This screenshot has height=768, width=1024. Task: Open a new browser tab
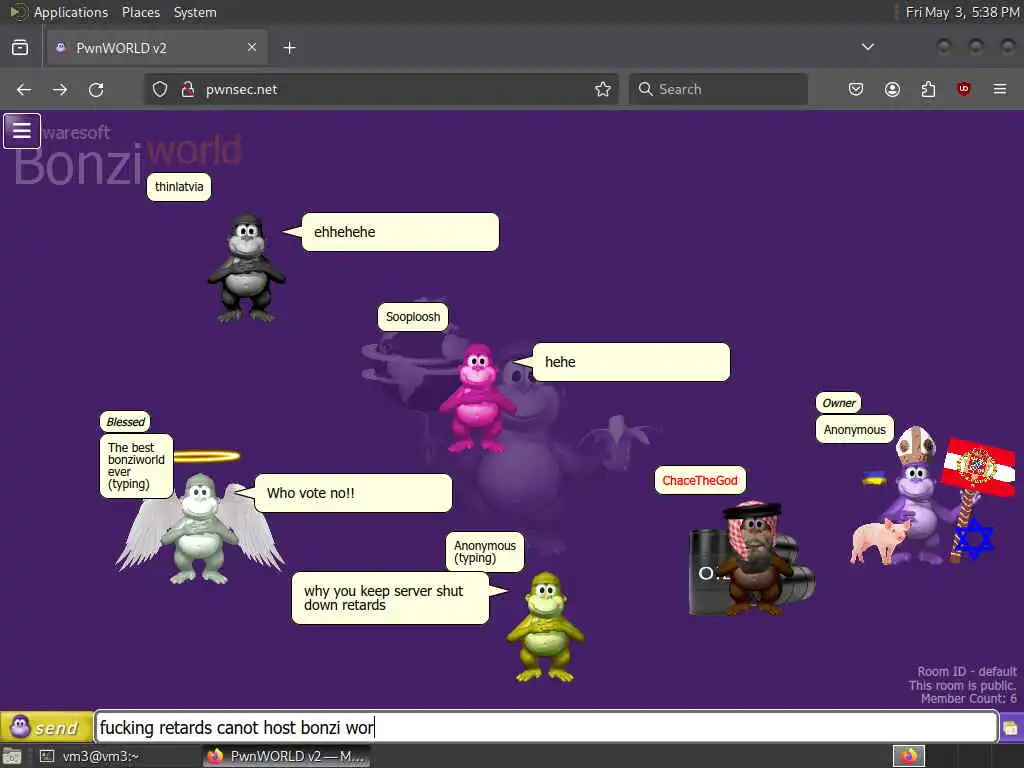point(290,48)
